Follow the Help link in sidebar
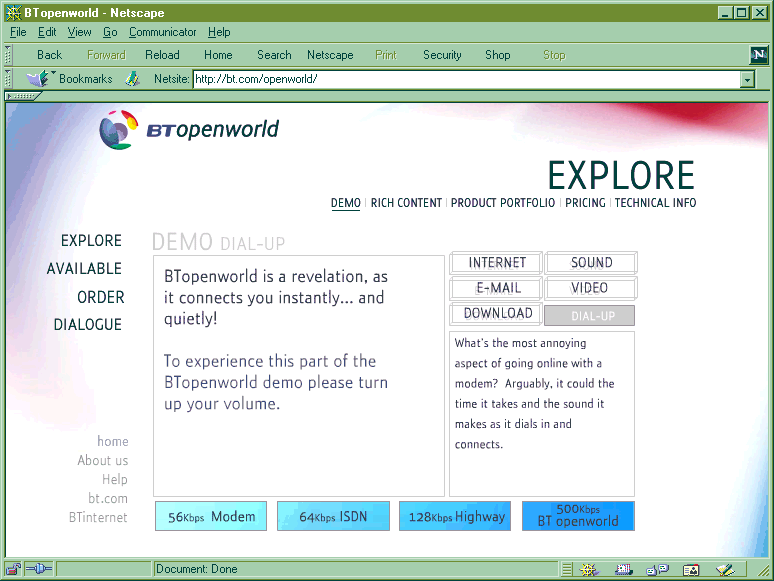774x581 pixels. click(115, 479)
